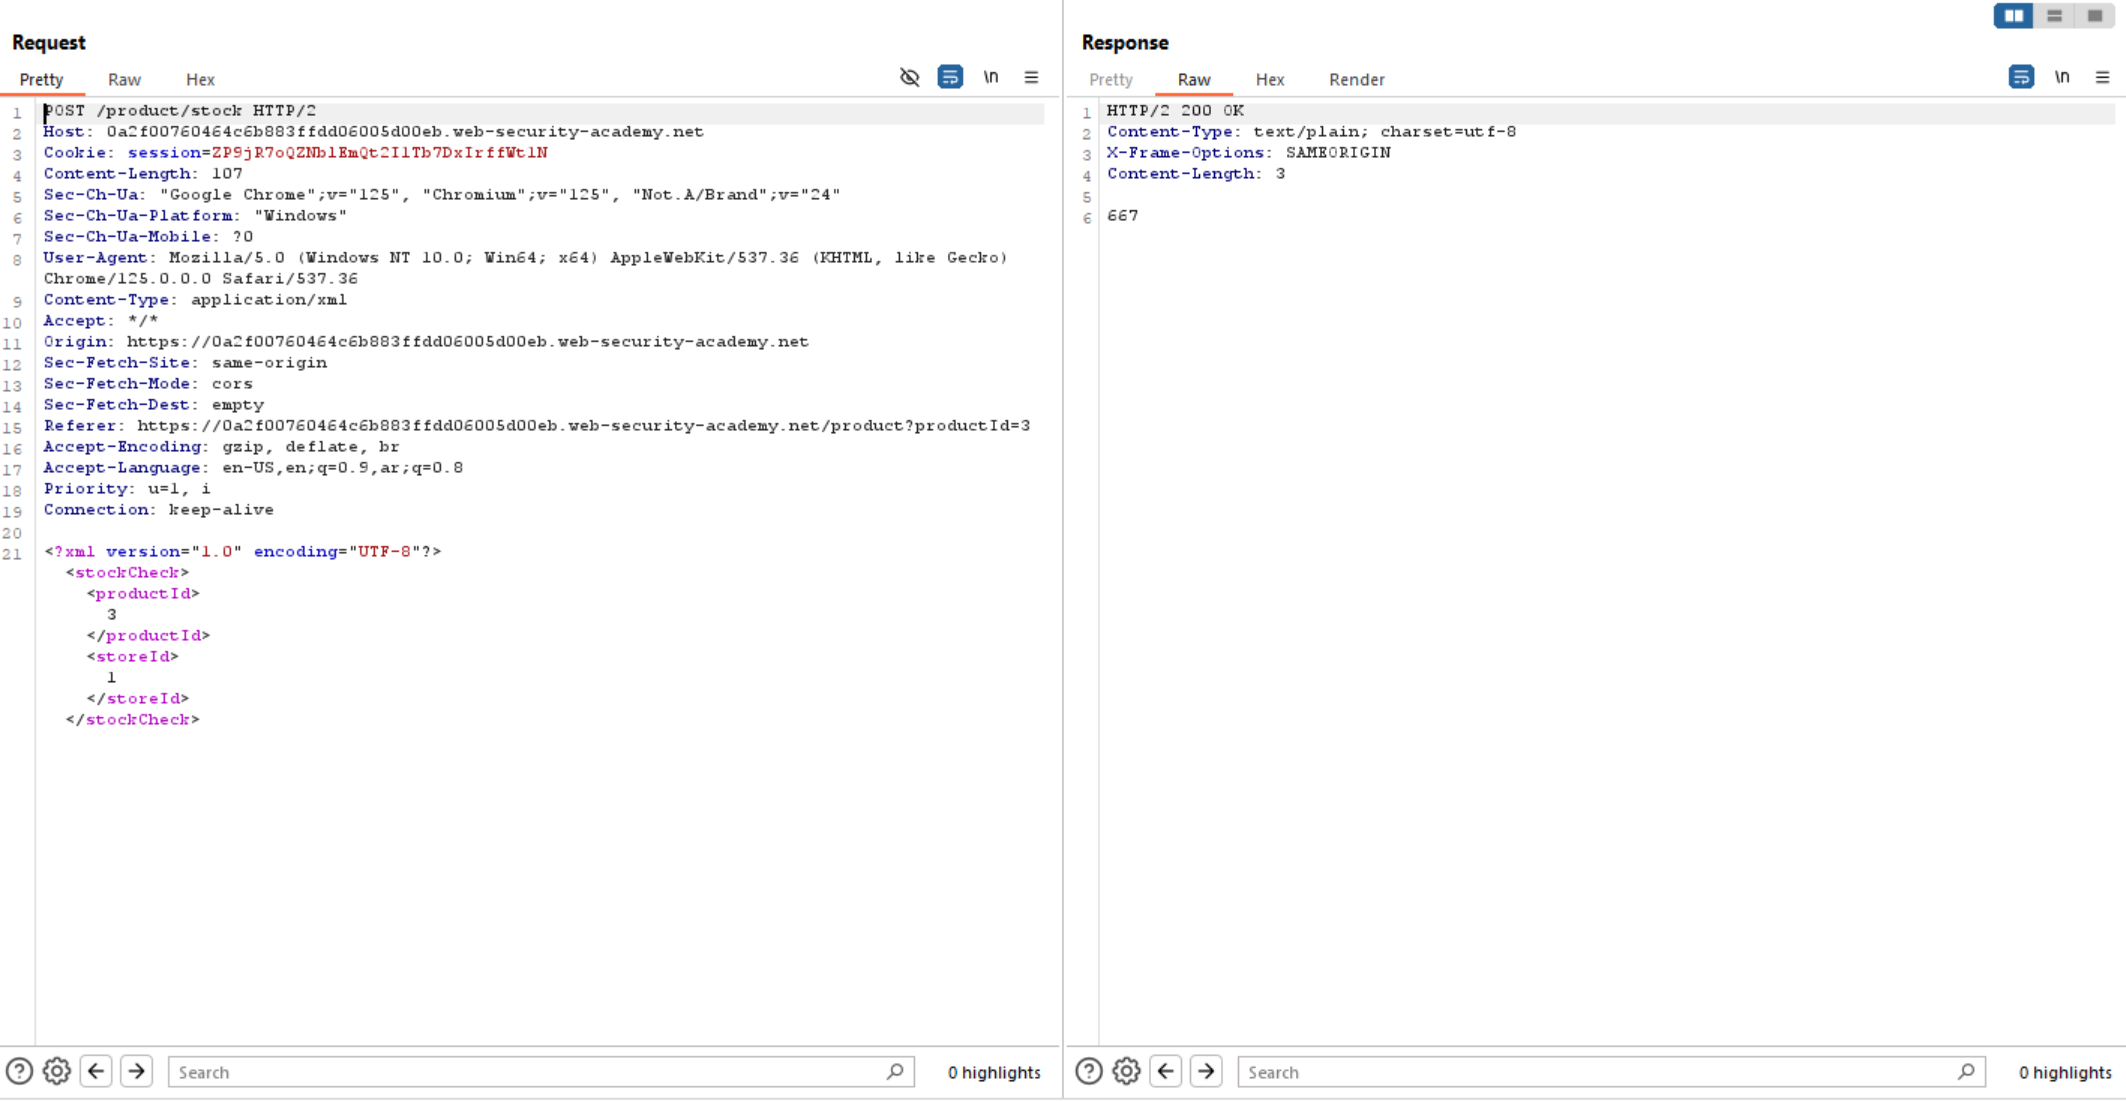Click the Origin header line
Viewport: 2126px width, 1101px height.
tap(426, 342)
